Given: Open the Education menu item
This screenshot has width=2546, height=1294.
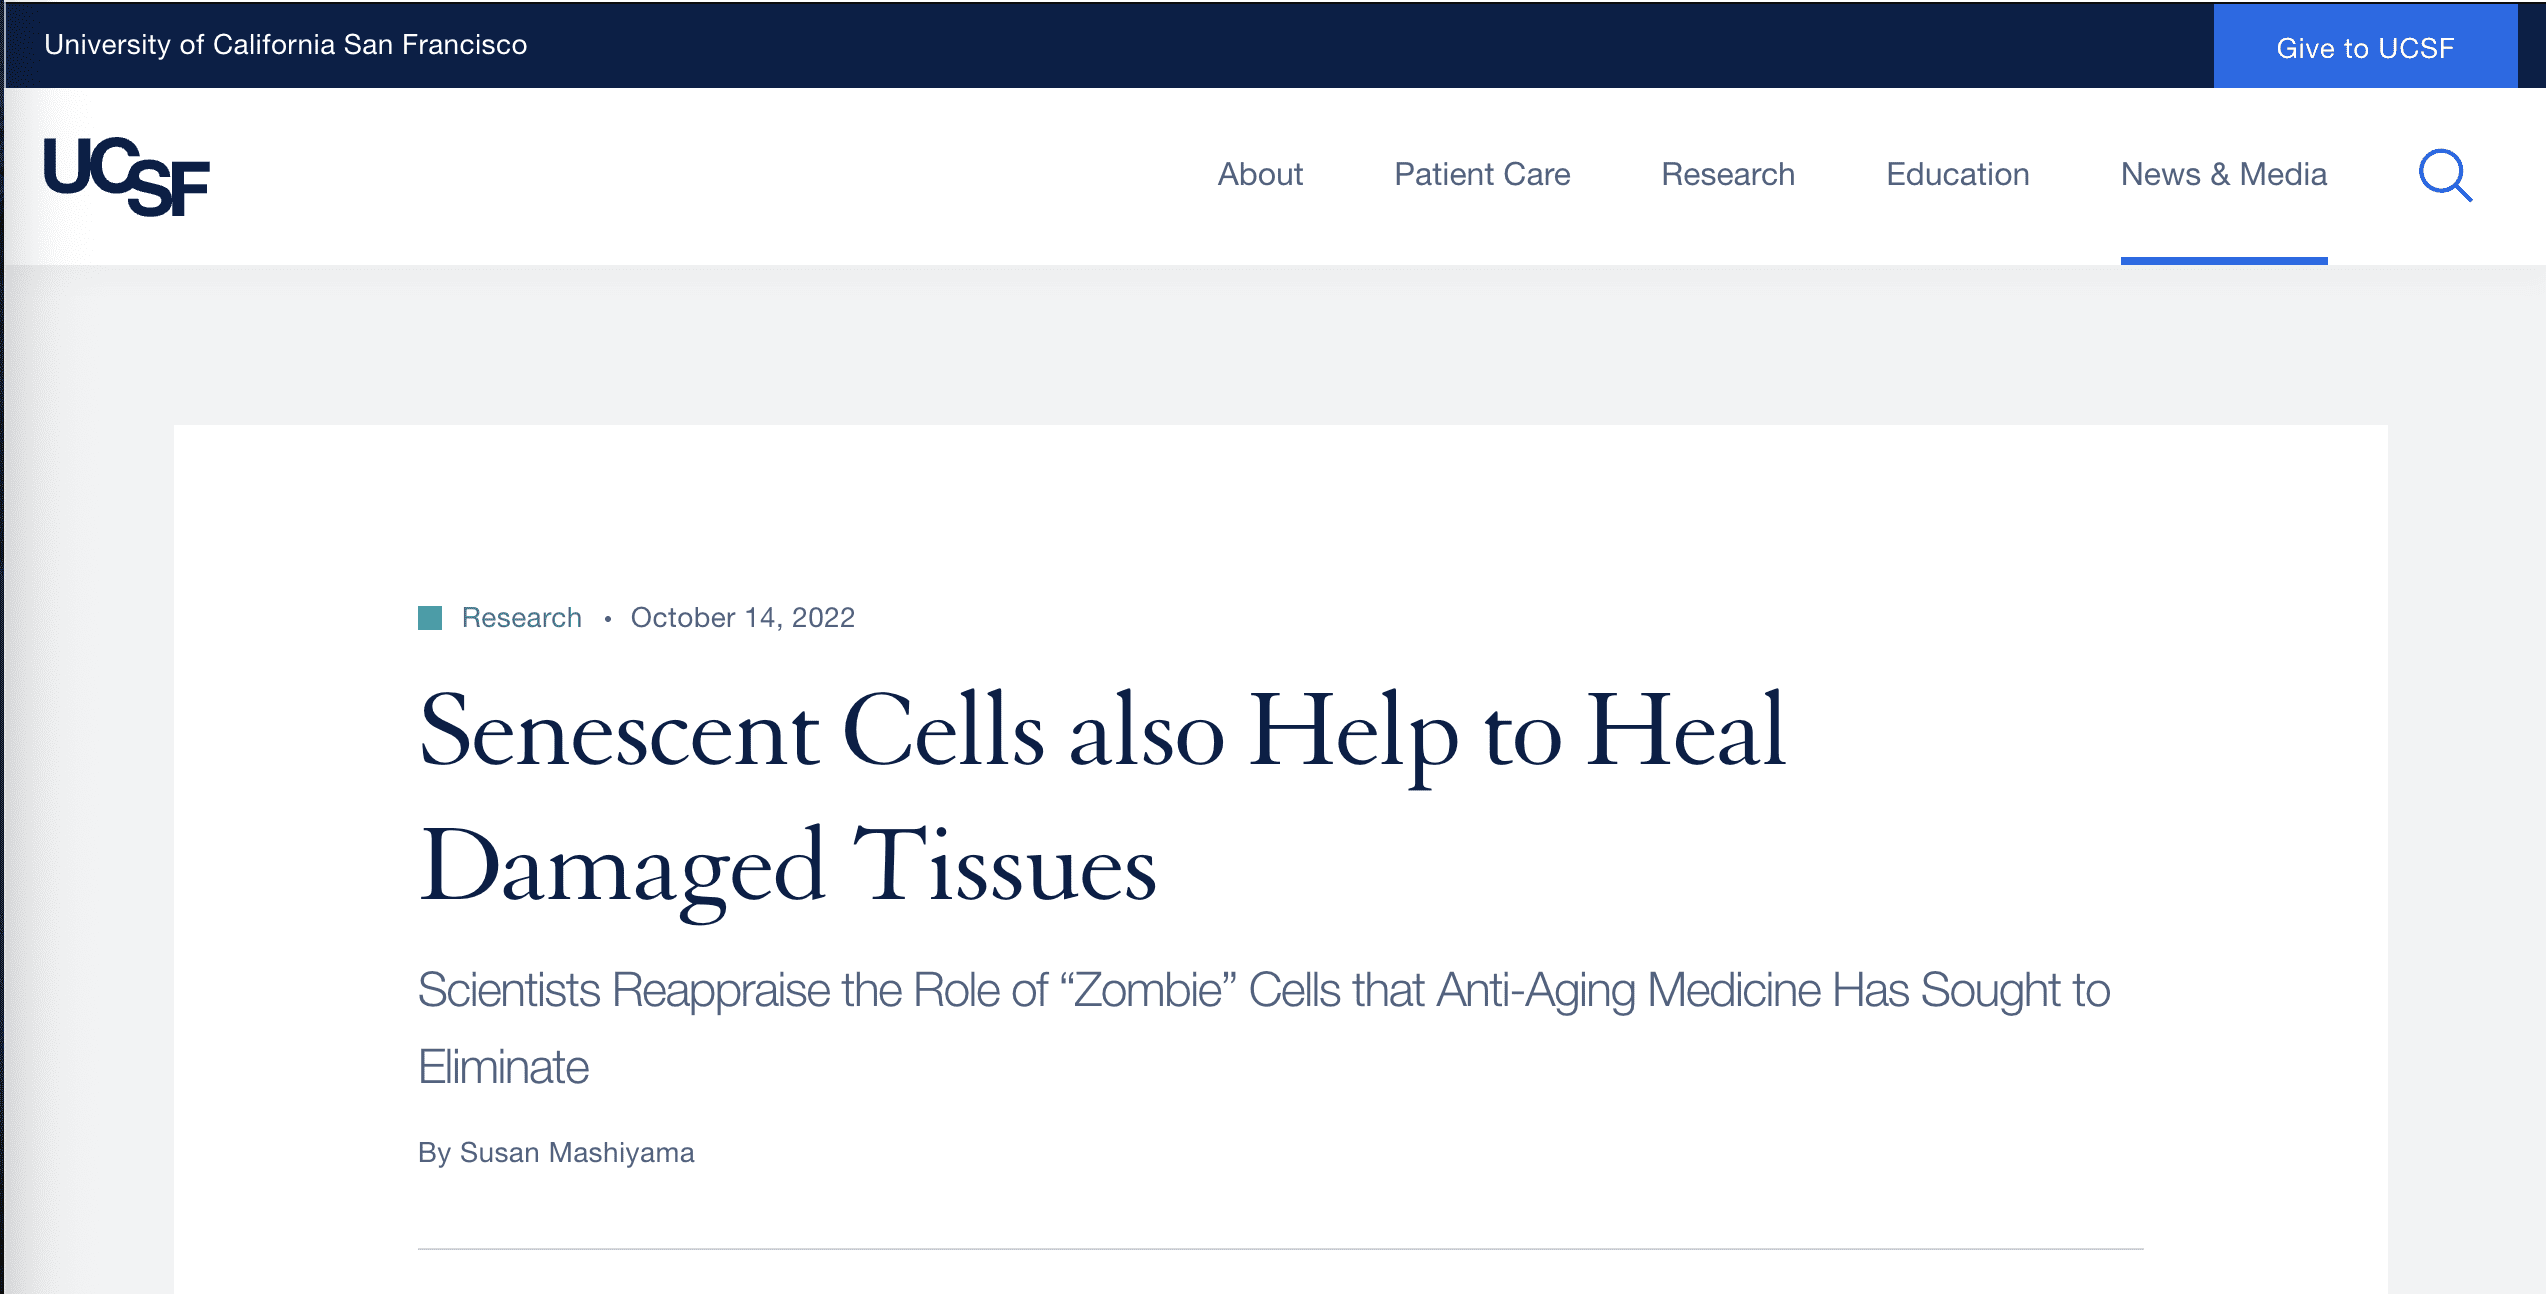Looking at the screenshot, I should tap(1957, 175).
